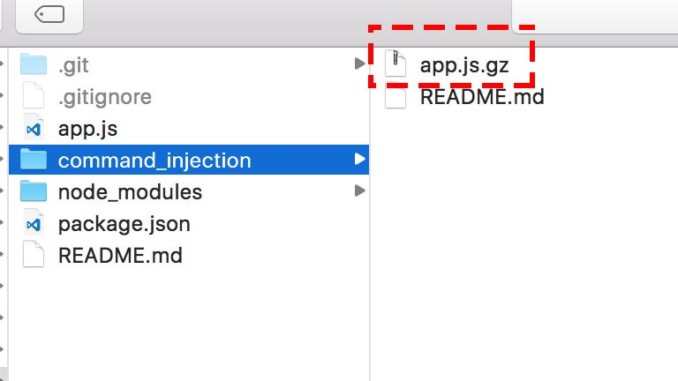Select README.md in the left column
The width and height of the screenshot is (678, 381).
tap(120, 255)
